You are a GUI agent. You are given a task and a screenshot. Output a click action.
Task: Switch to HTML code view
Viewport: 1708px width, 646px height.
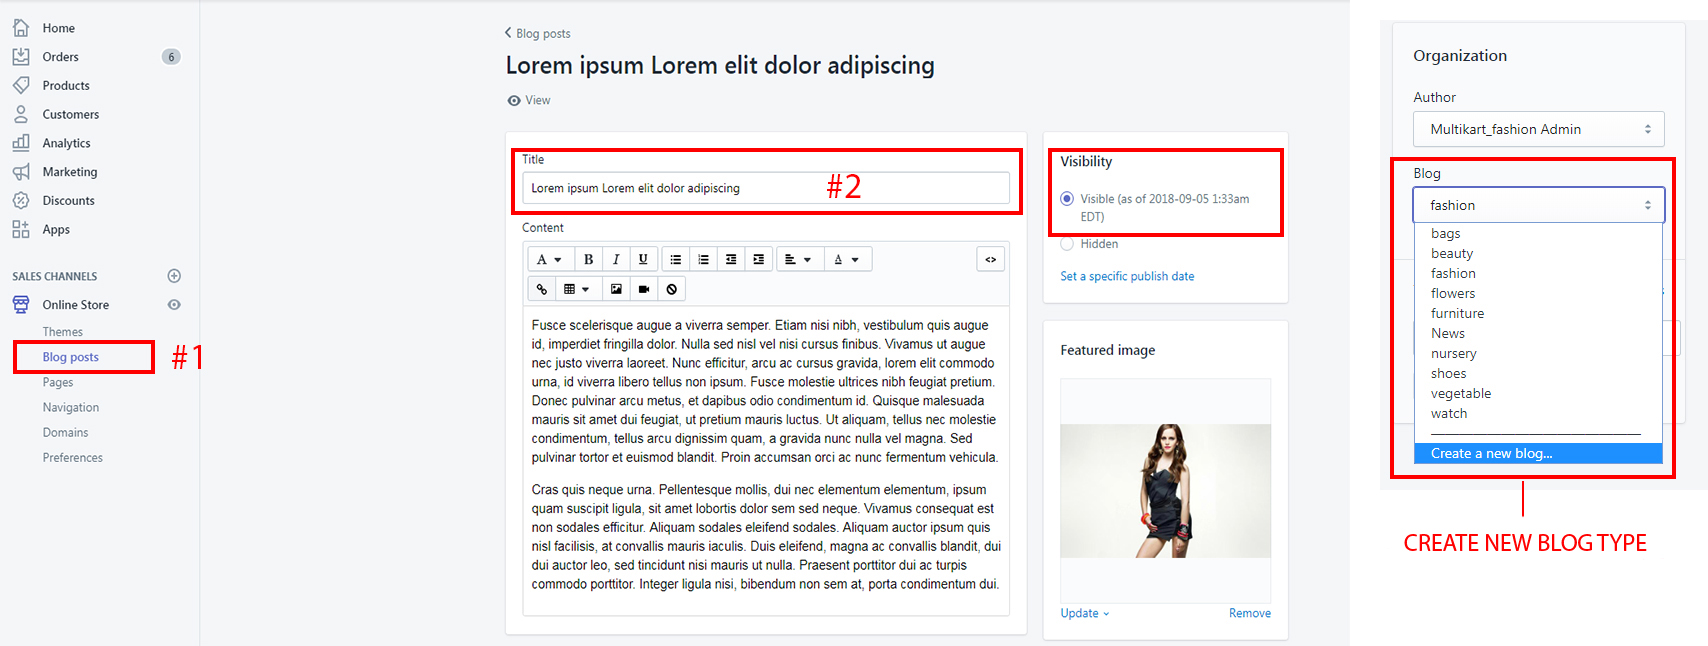point(990,260)
